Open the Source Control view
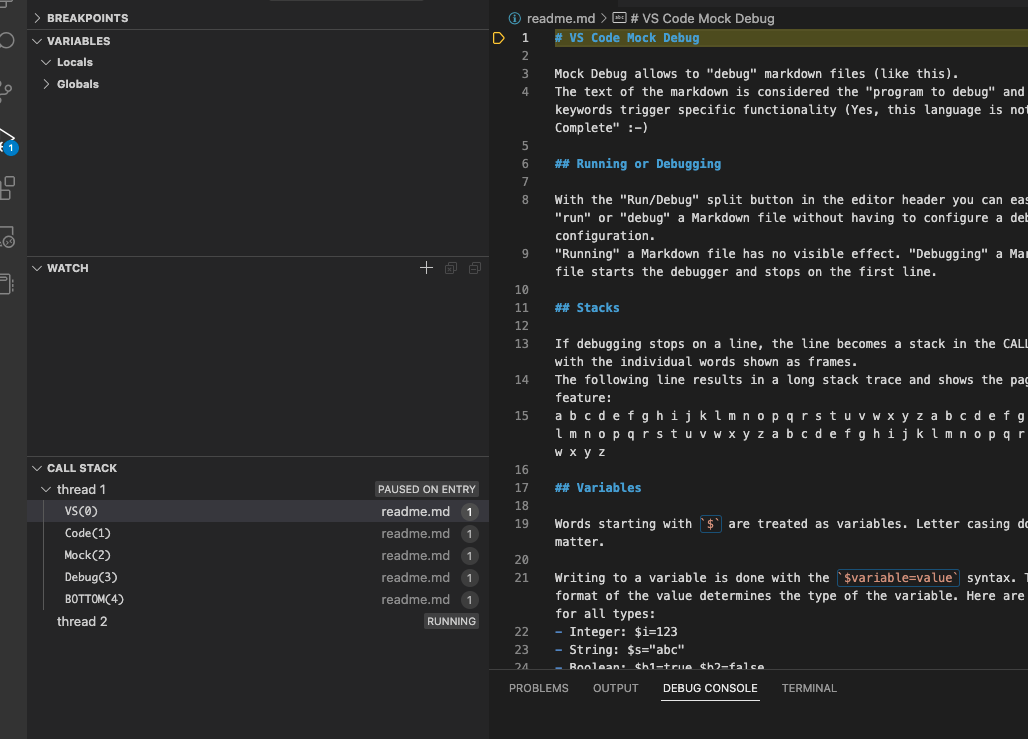1028x739 pixels. pos(7,90)
